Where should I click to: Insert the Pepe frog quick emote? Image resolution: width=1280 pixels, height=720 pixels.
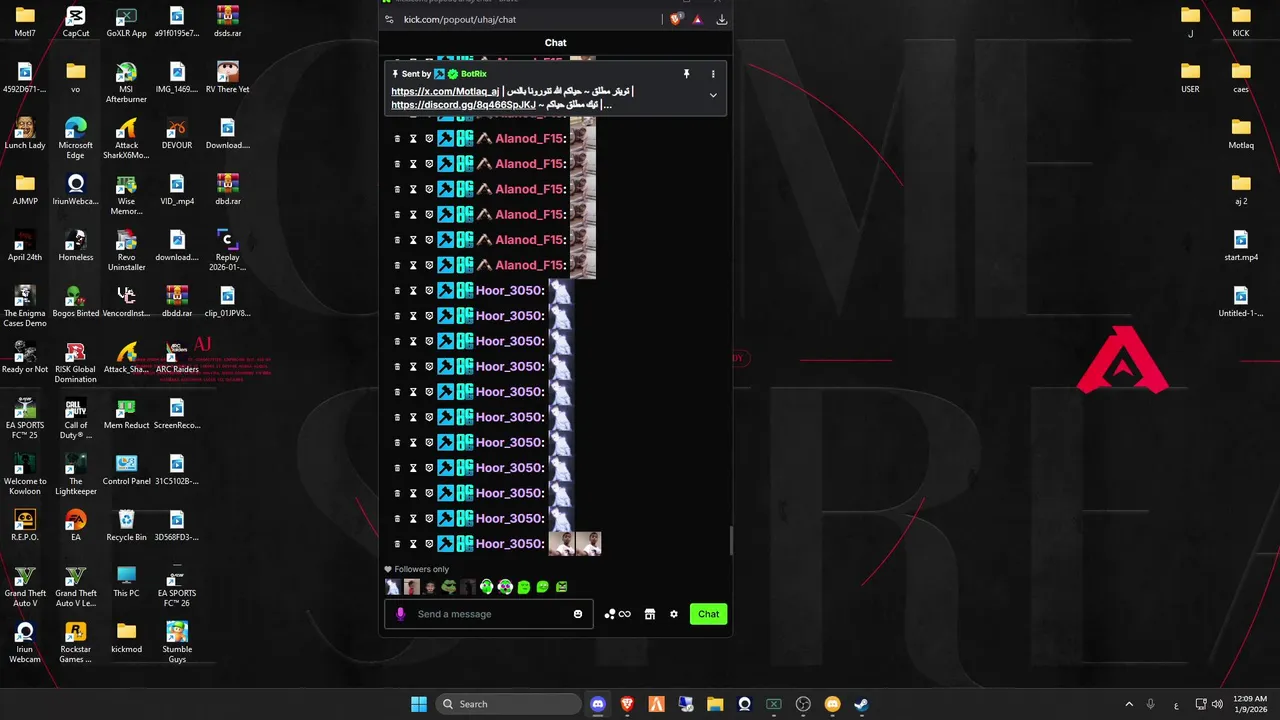(x=449, y=587)
